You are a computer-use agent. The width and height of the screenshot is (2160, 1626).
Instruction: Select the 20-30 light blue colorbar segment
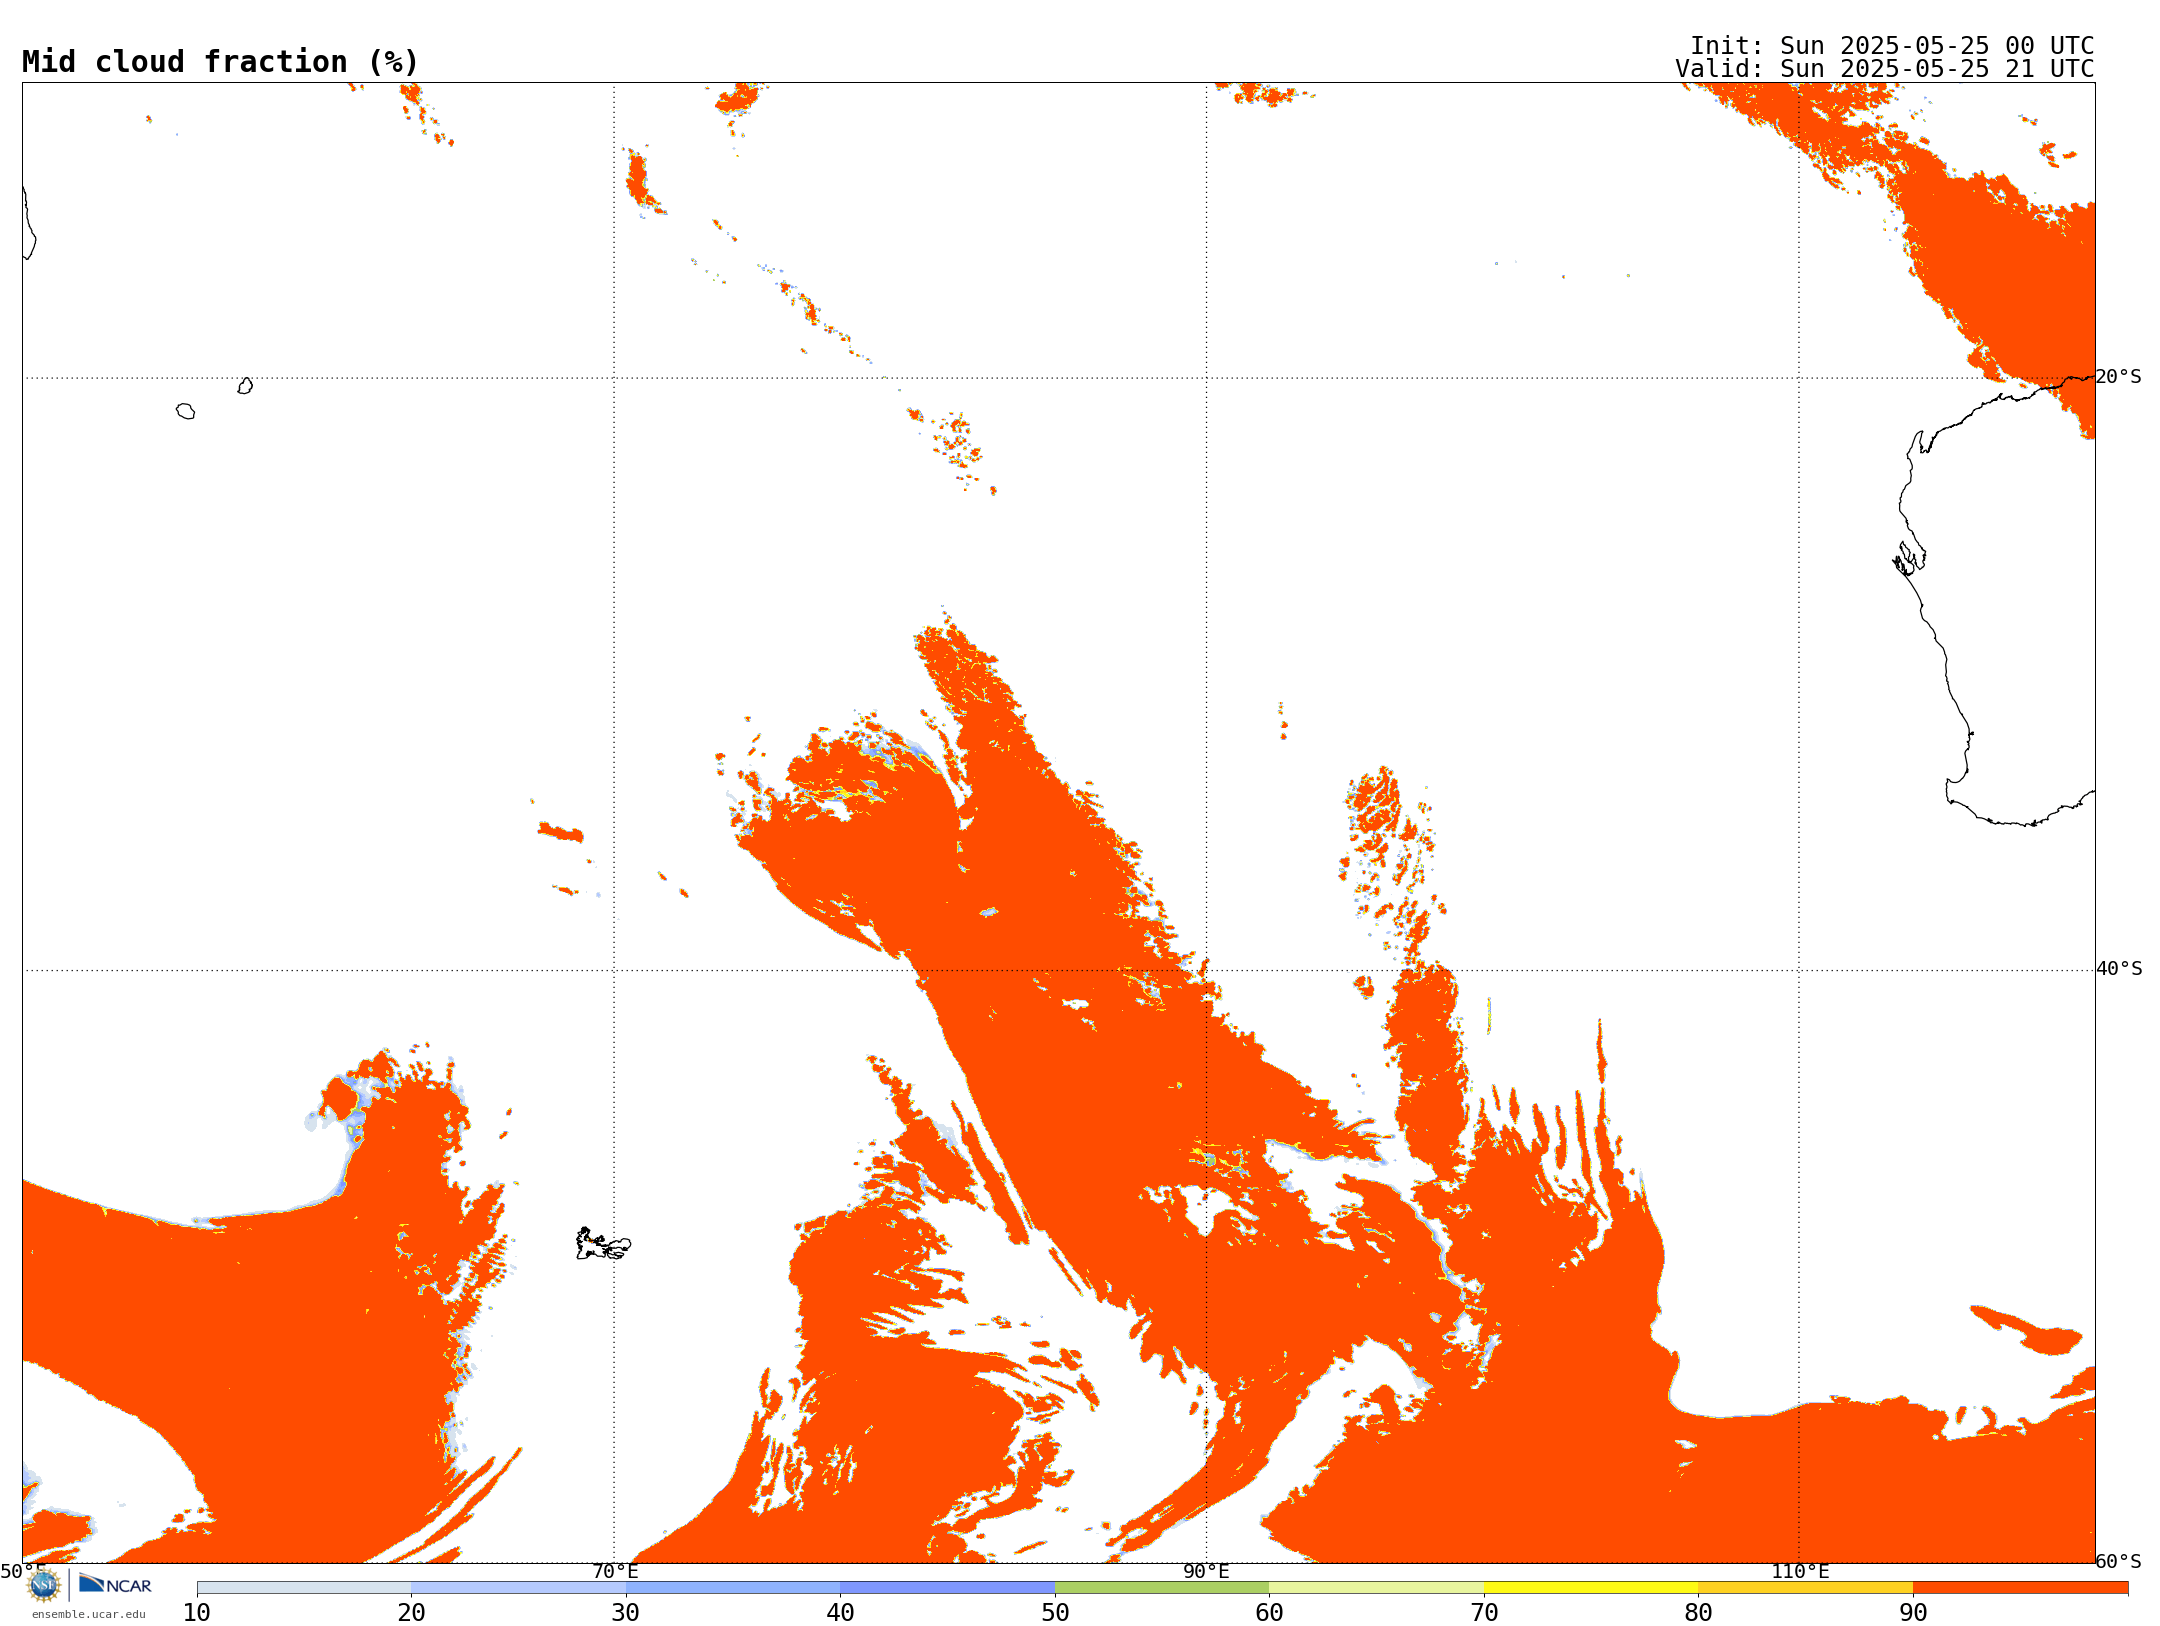(518, 1588)
